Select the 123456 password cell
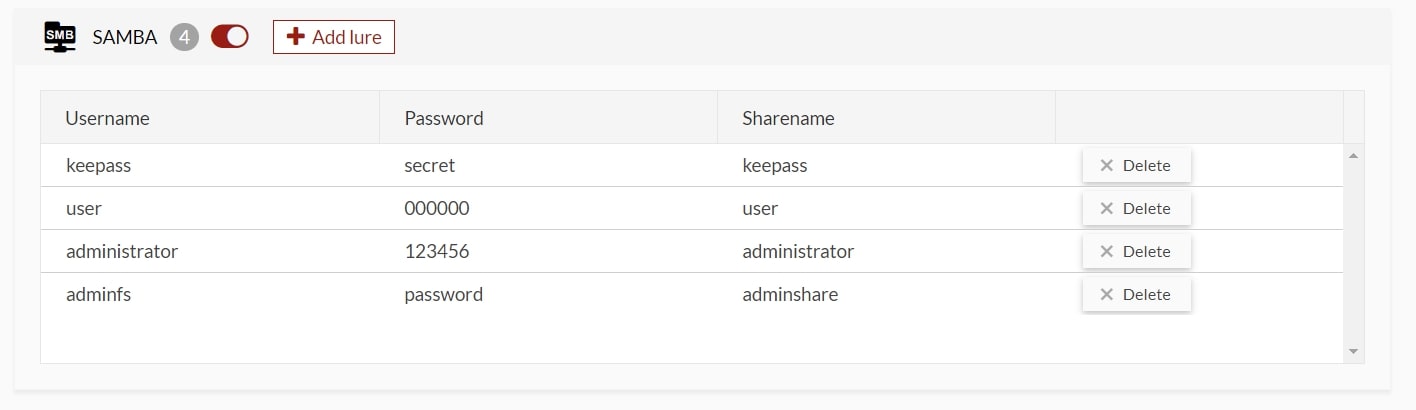 (437, 252)
